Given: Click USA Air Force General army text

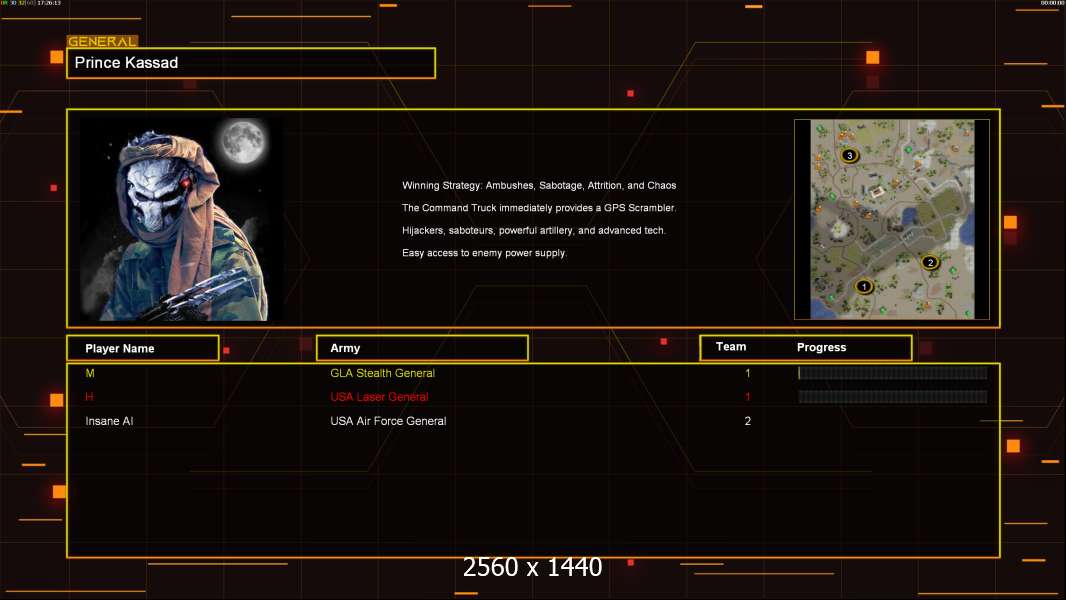Looking at the screenshot, I should (388, 421).
